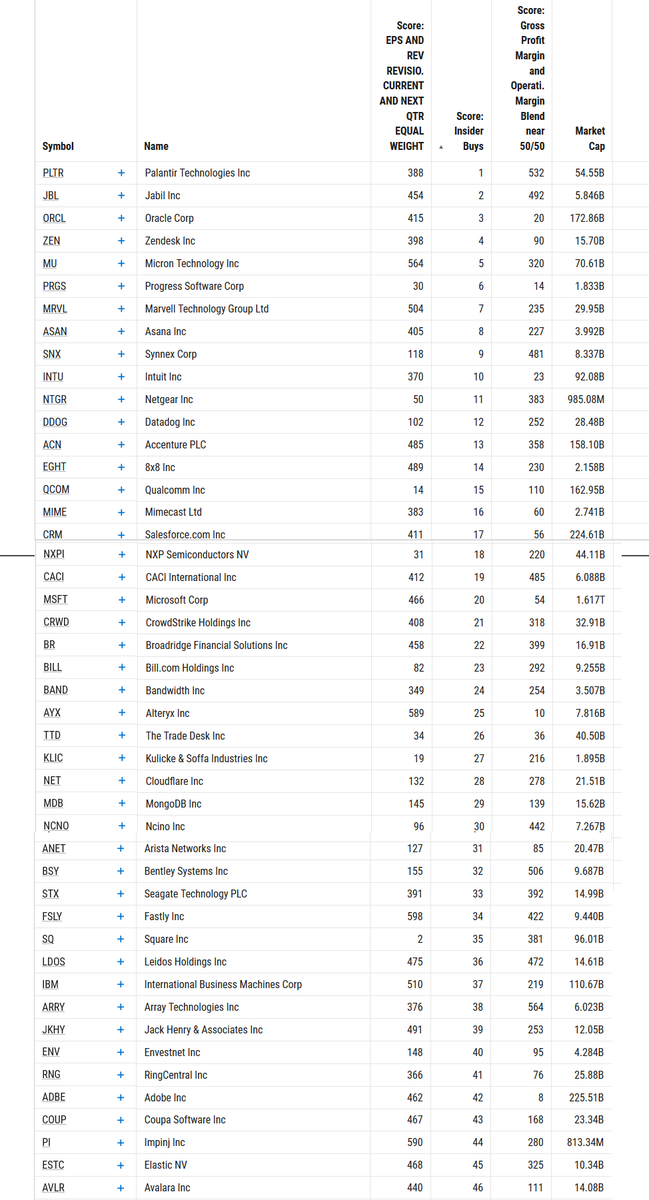Open the ARRY ticker link
The image size is (649, 1200).
click(x=54, y=1007)
